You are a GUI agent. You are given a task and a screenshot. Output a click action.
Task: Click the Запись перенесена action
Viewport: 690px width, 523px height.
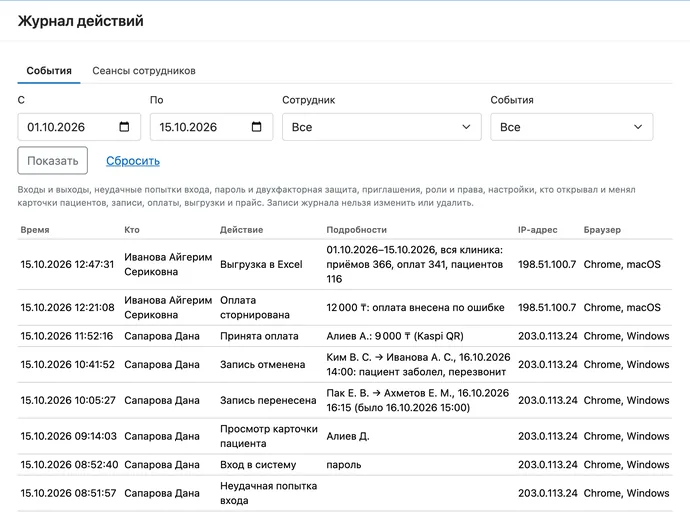coord(268,401)
